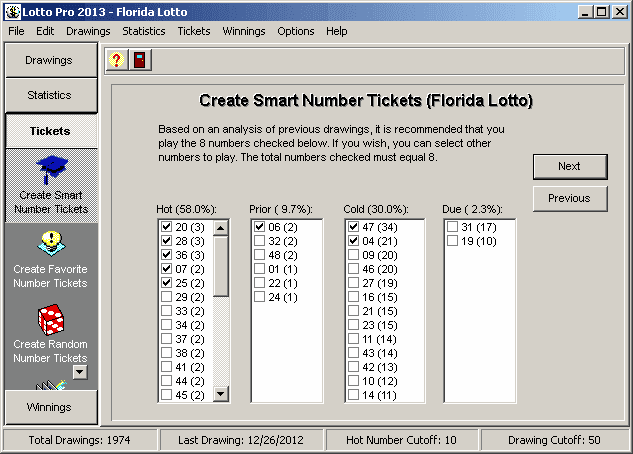This screenshot has width=633, height=454.
Task: Uncheck hot number 20 (3)
Action: 166,227
